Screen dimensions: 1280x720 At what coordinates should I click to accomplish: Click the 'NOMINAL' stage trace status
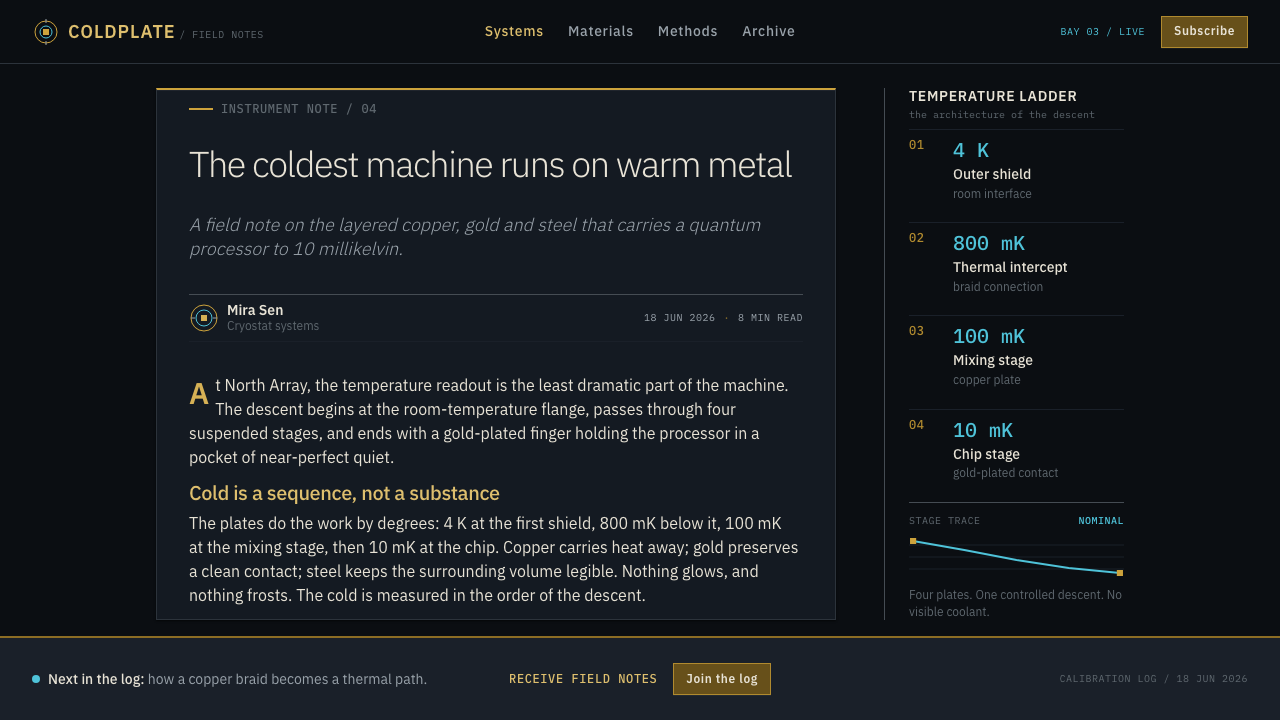[1101, 521]
